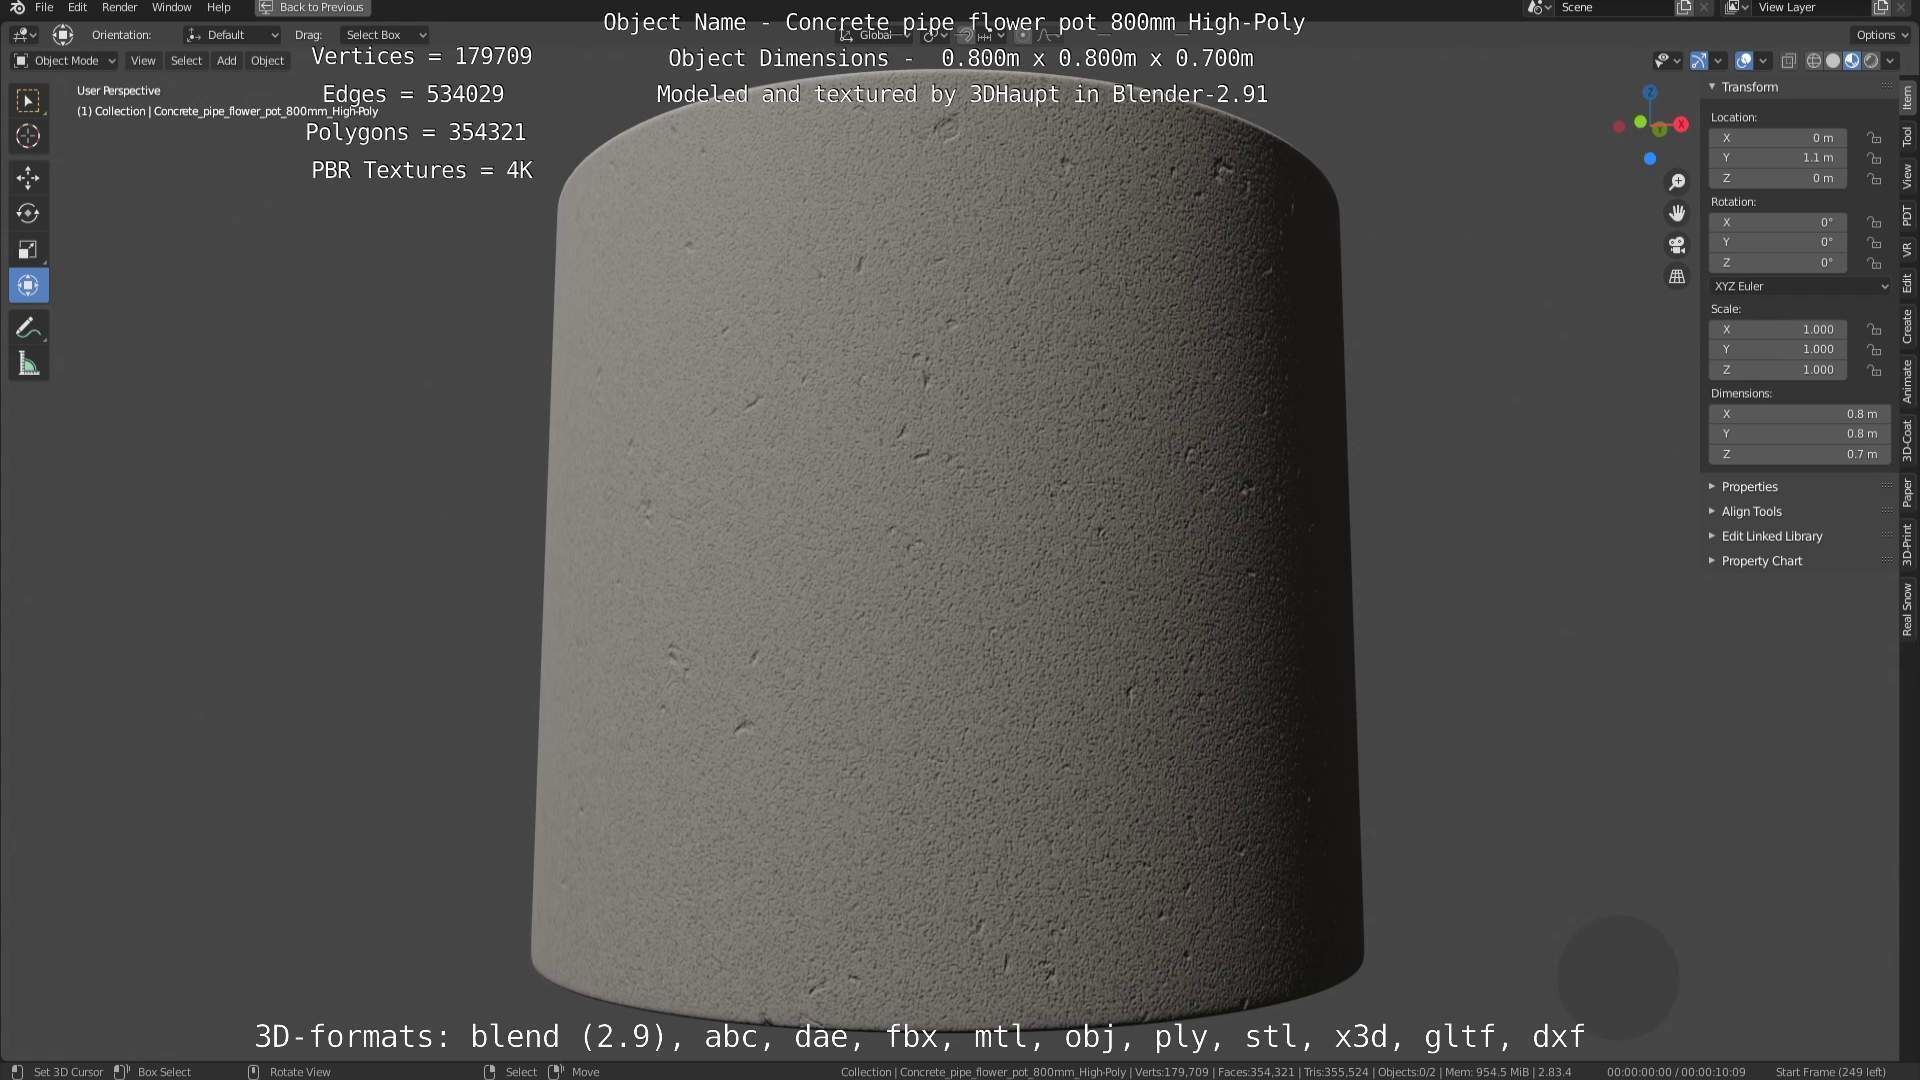Viewport: 1920px width, 1080px height.
Task: Switch perspective/orthographic with grid icon
Action: [x=1677, y=277]
